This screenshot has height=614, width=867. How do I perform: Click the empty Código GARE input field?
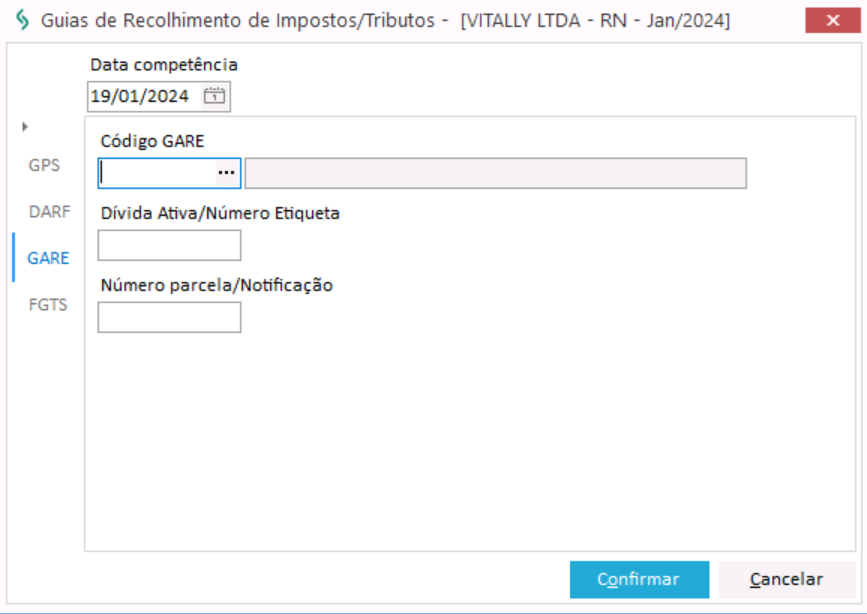155,173
